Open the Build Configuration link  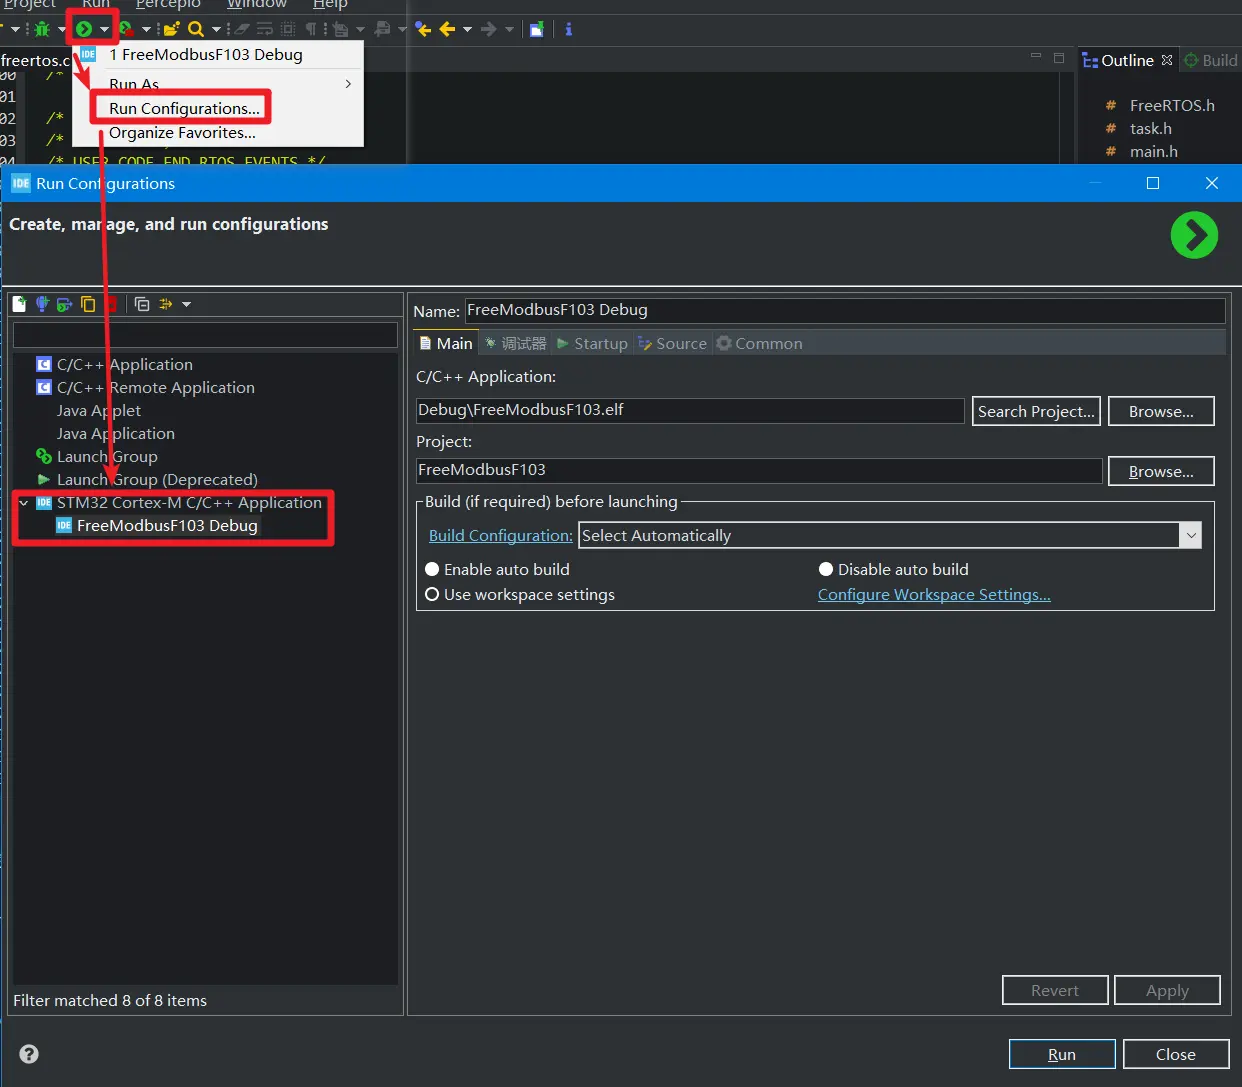point(501,535)
